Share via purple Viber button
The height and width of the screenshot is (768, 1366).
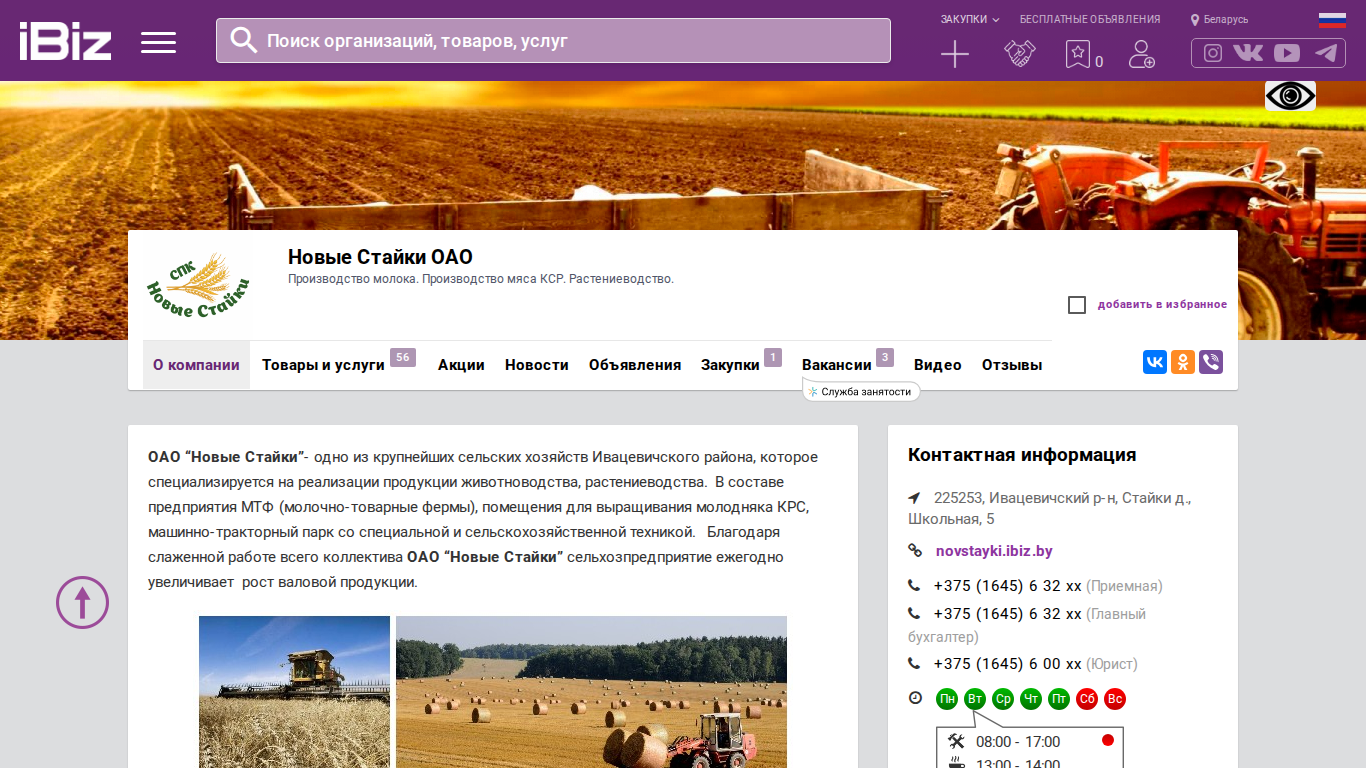(x=1211, y=362)
